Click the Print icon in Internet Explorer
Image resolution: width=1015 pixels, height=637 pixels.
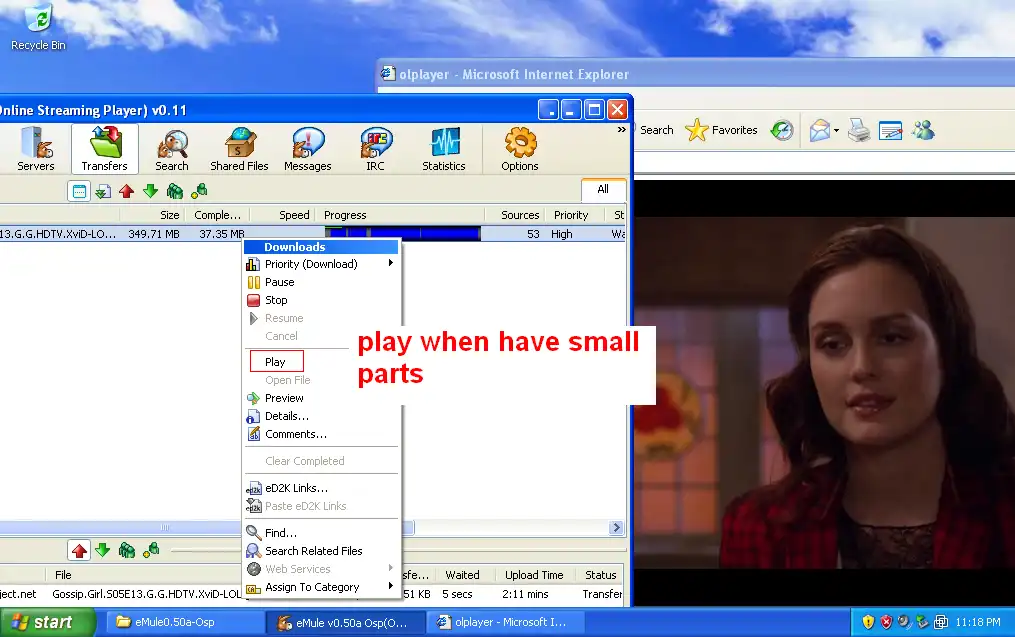pyautogui.click(x=859, y=130)
